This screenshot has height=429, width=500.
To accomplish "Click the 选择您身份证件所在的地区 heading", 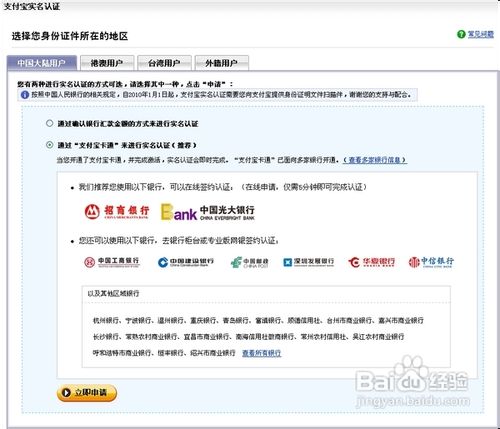I will [70, 36].
